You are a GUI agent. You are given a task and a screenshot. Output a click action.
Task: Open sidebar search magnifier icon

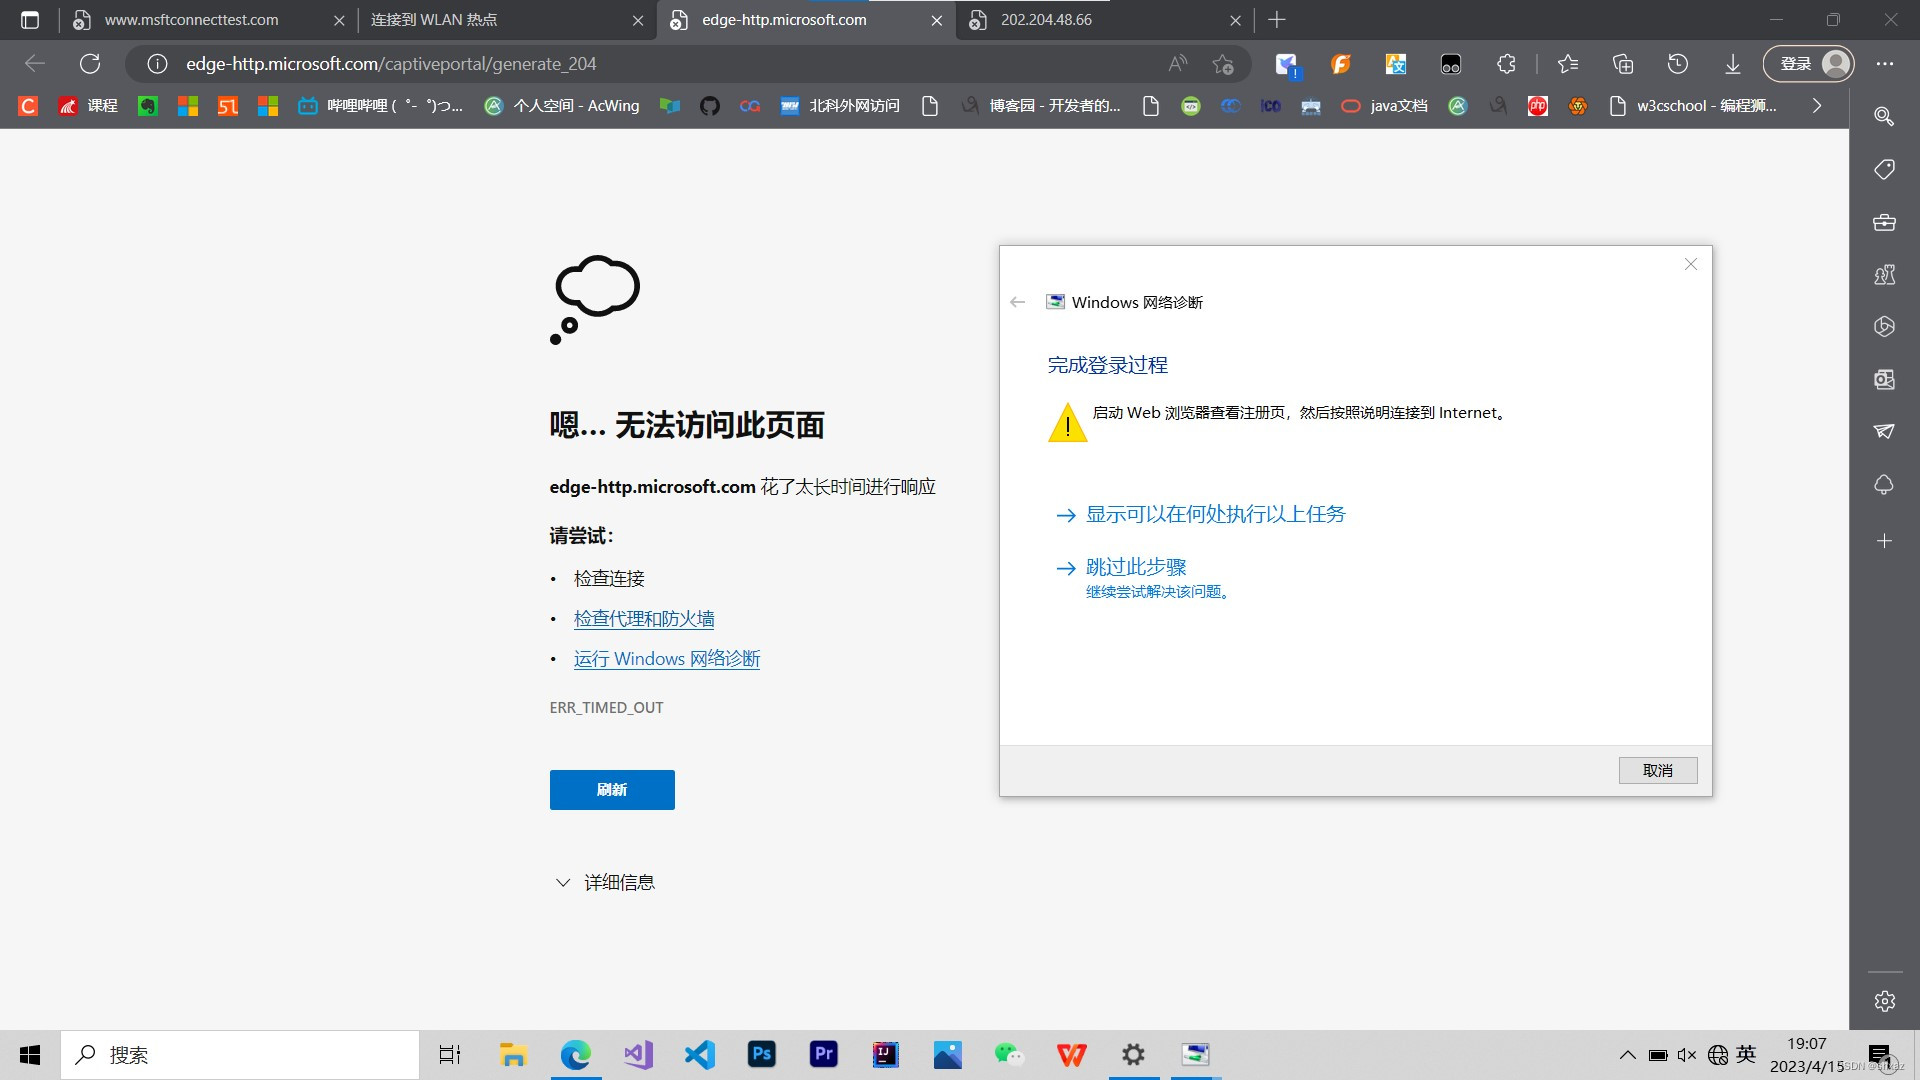(1884, 116)
